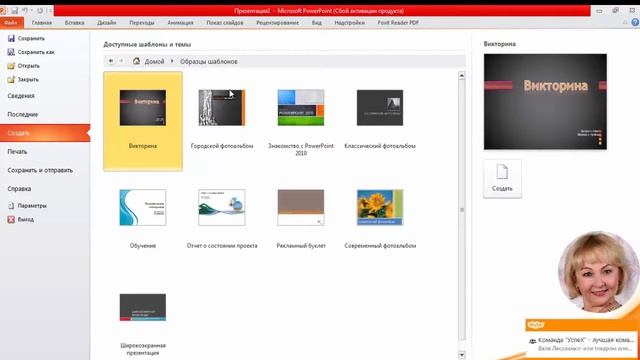The height and width of the screenshot is (360, 640).
Task: Open the Печать section
Action: 17,152
